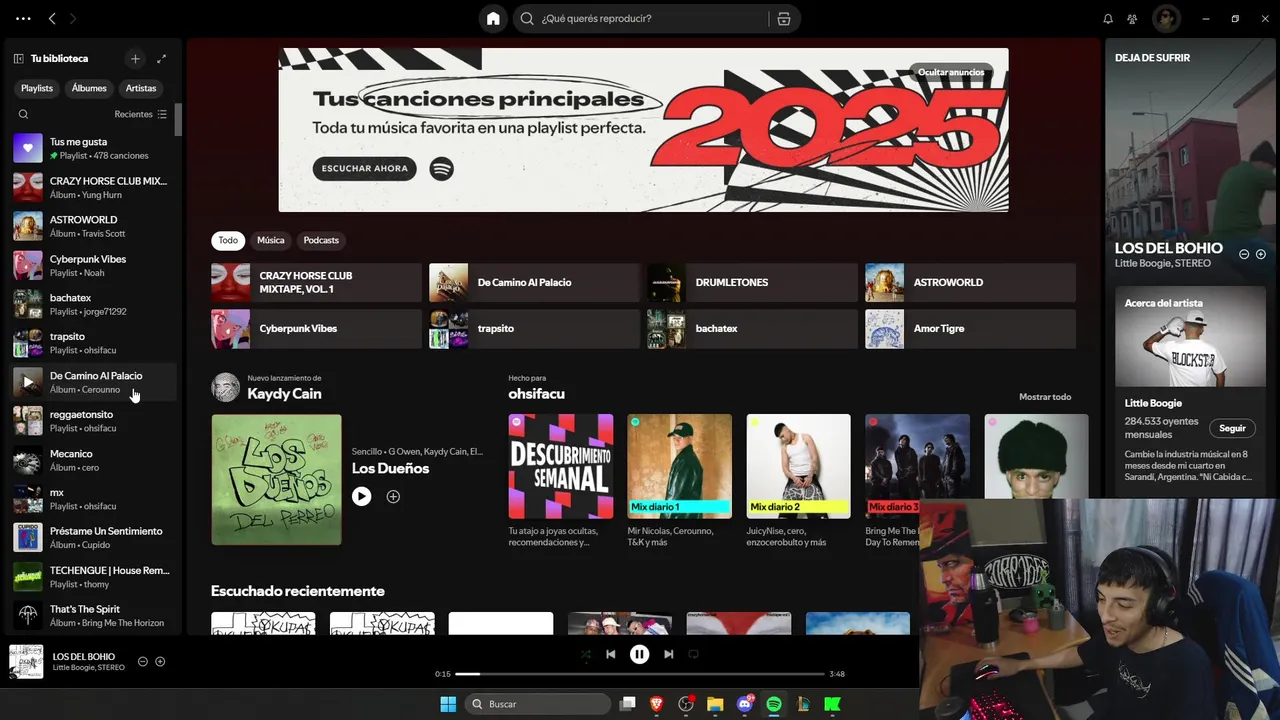The width and height of the screenshot is (1280, 720).
Task: Open bachatex shortcut card
Action: pyautogui.click(x=752, y=328)
